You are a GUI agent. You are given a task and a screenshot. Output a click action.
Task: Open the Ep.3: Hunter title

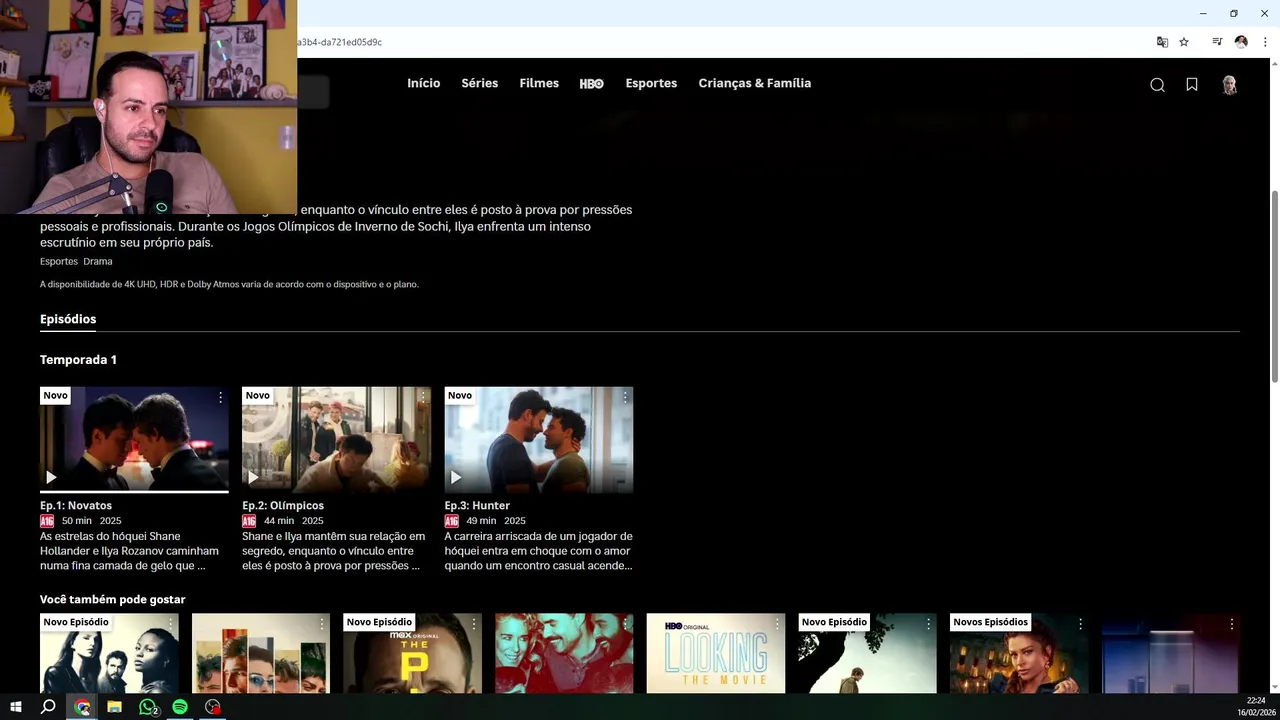point(477,505)
